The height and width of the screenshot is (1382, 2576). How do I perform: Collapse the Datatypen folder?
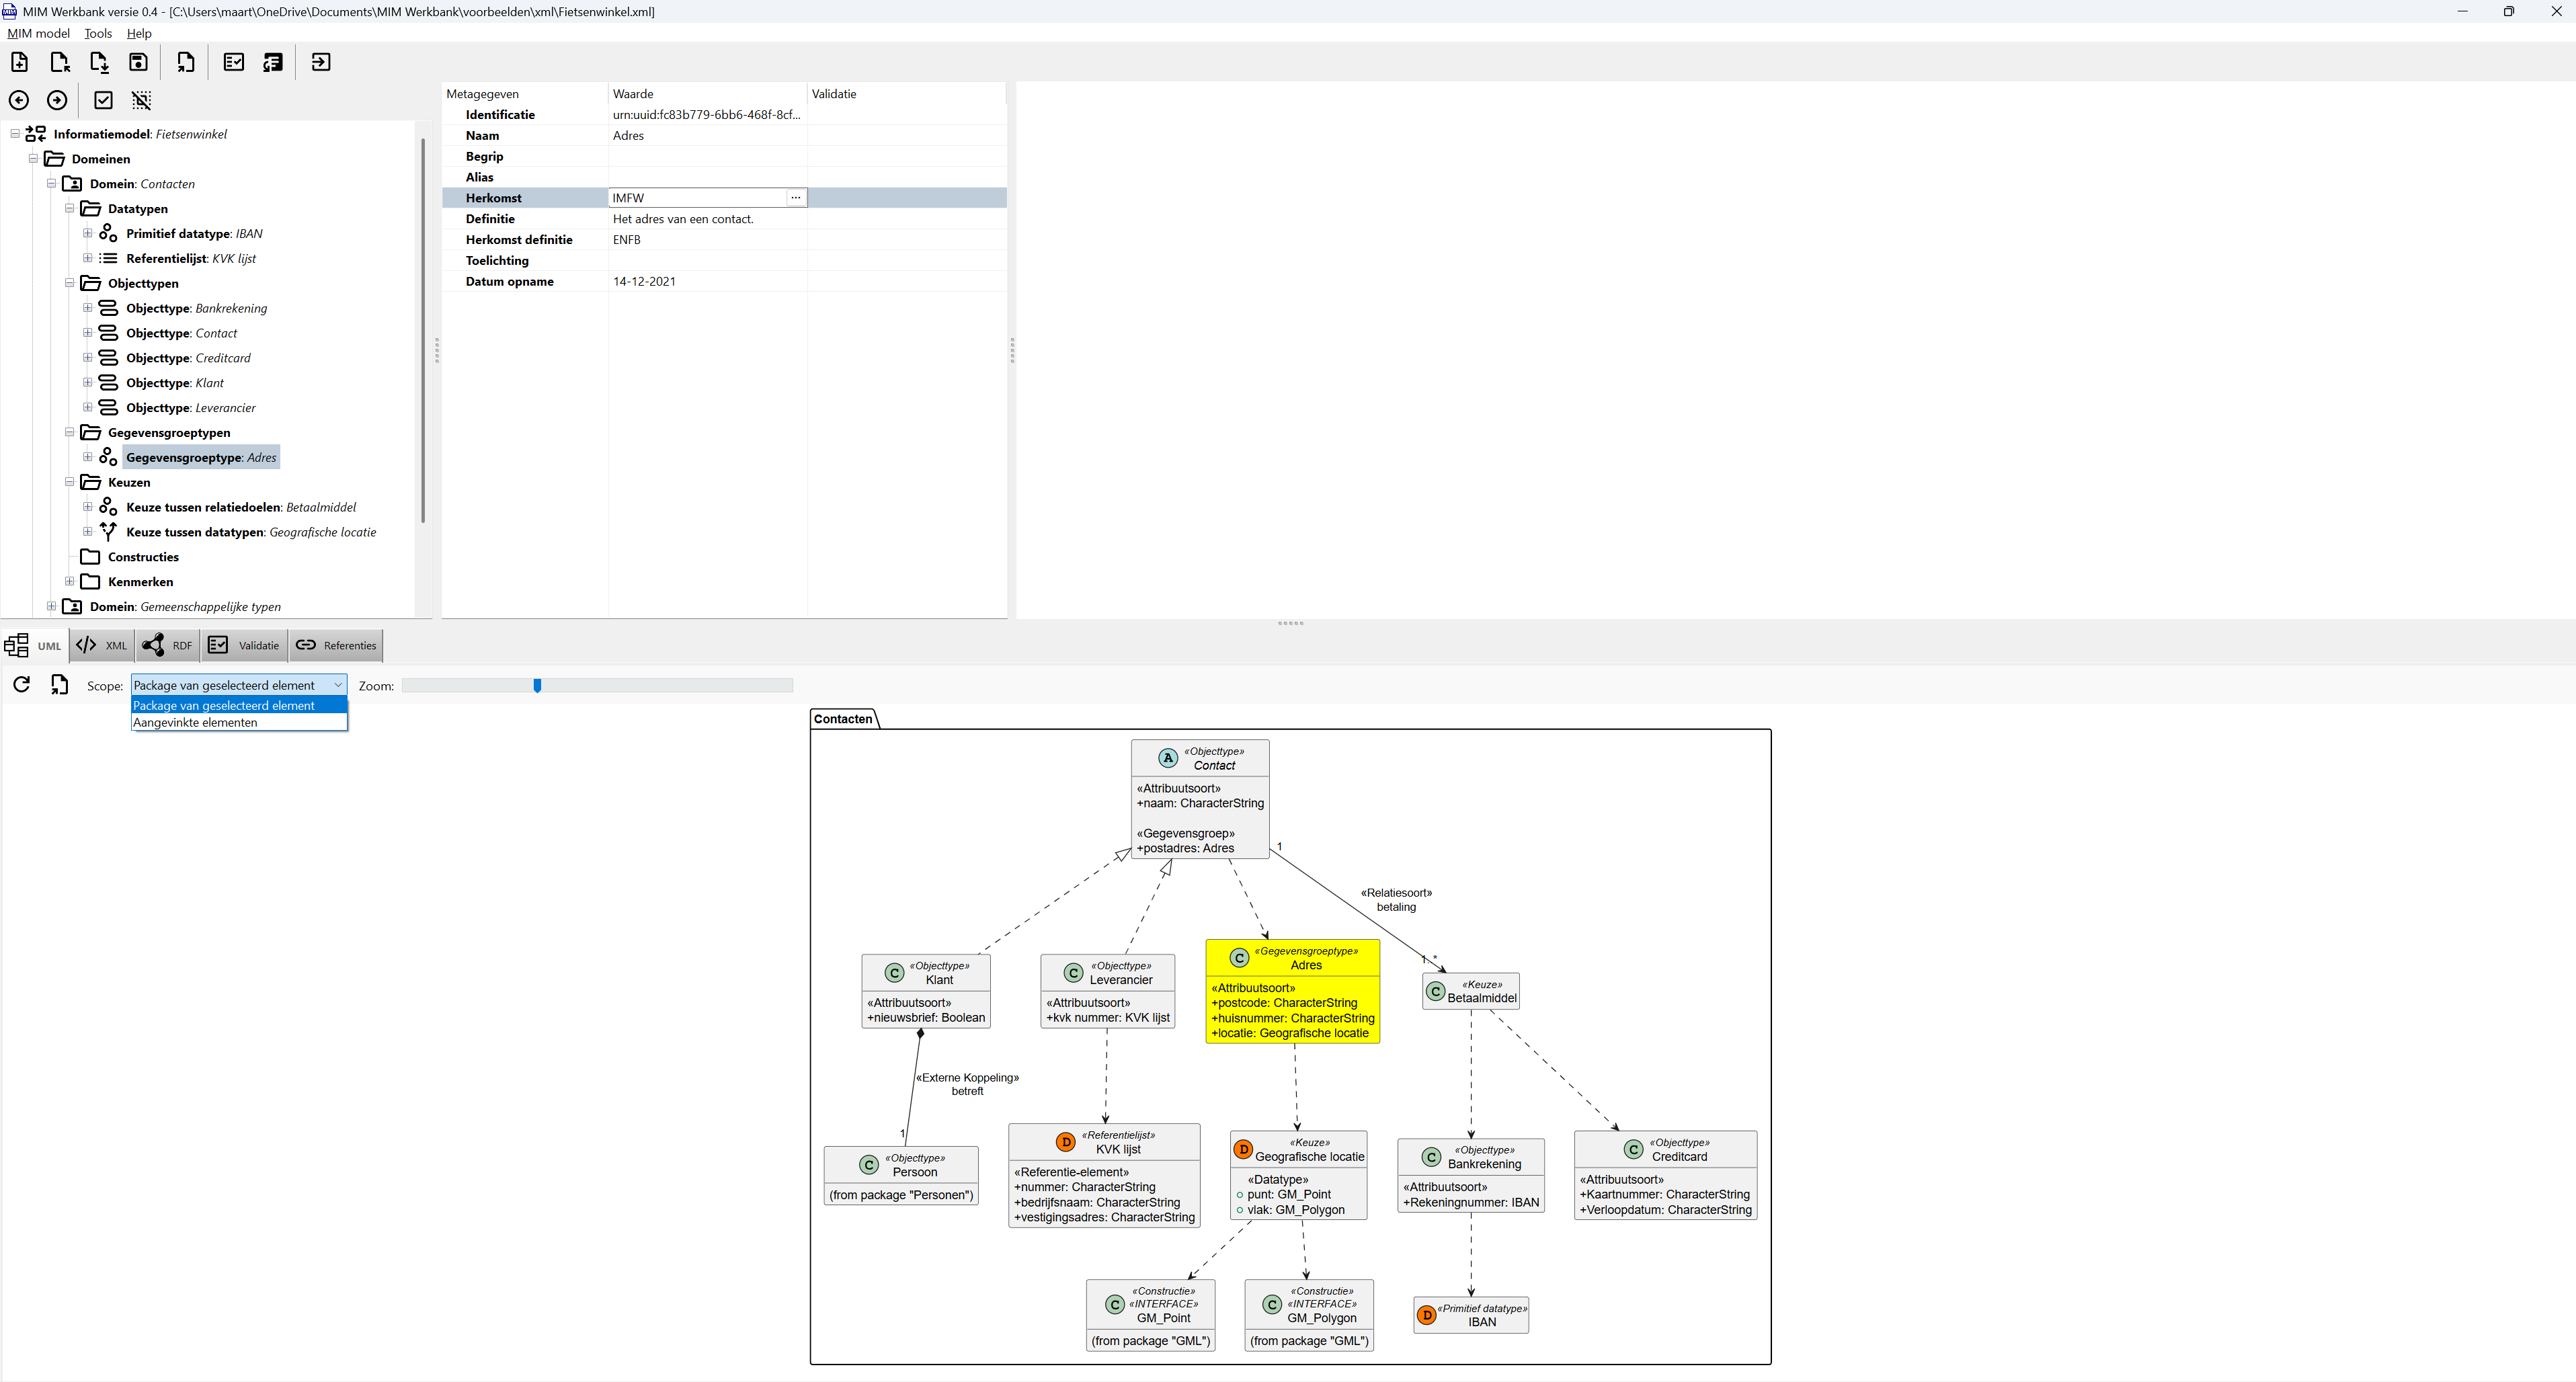pyautogui.click(x=69, y=208)
